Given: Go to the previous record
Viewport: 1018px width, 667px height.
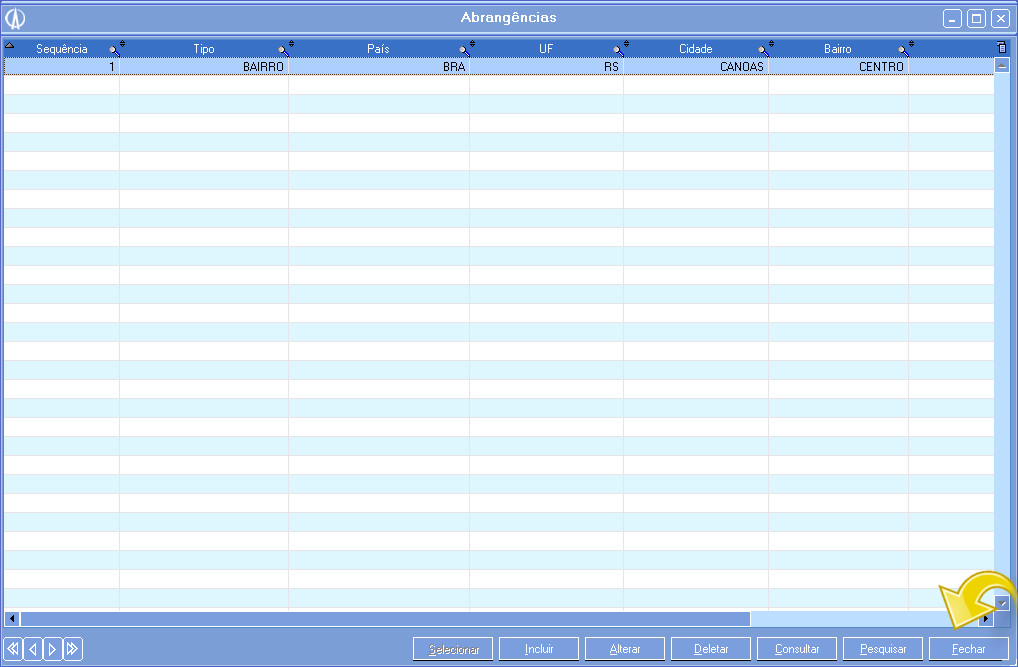Looking at the screenshot, I should click(33, 649).
